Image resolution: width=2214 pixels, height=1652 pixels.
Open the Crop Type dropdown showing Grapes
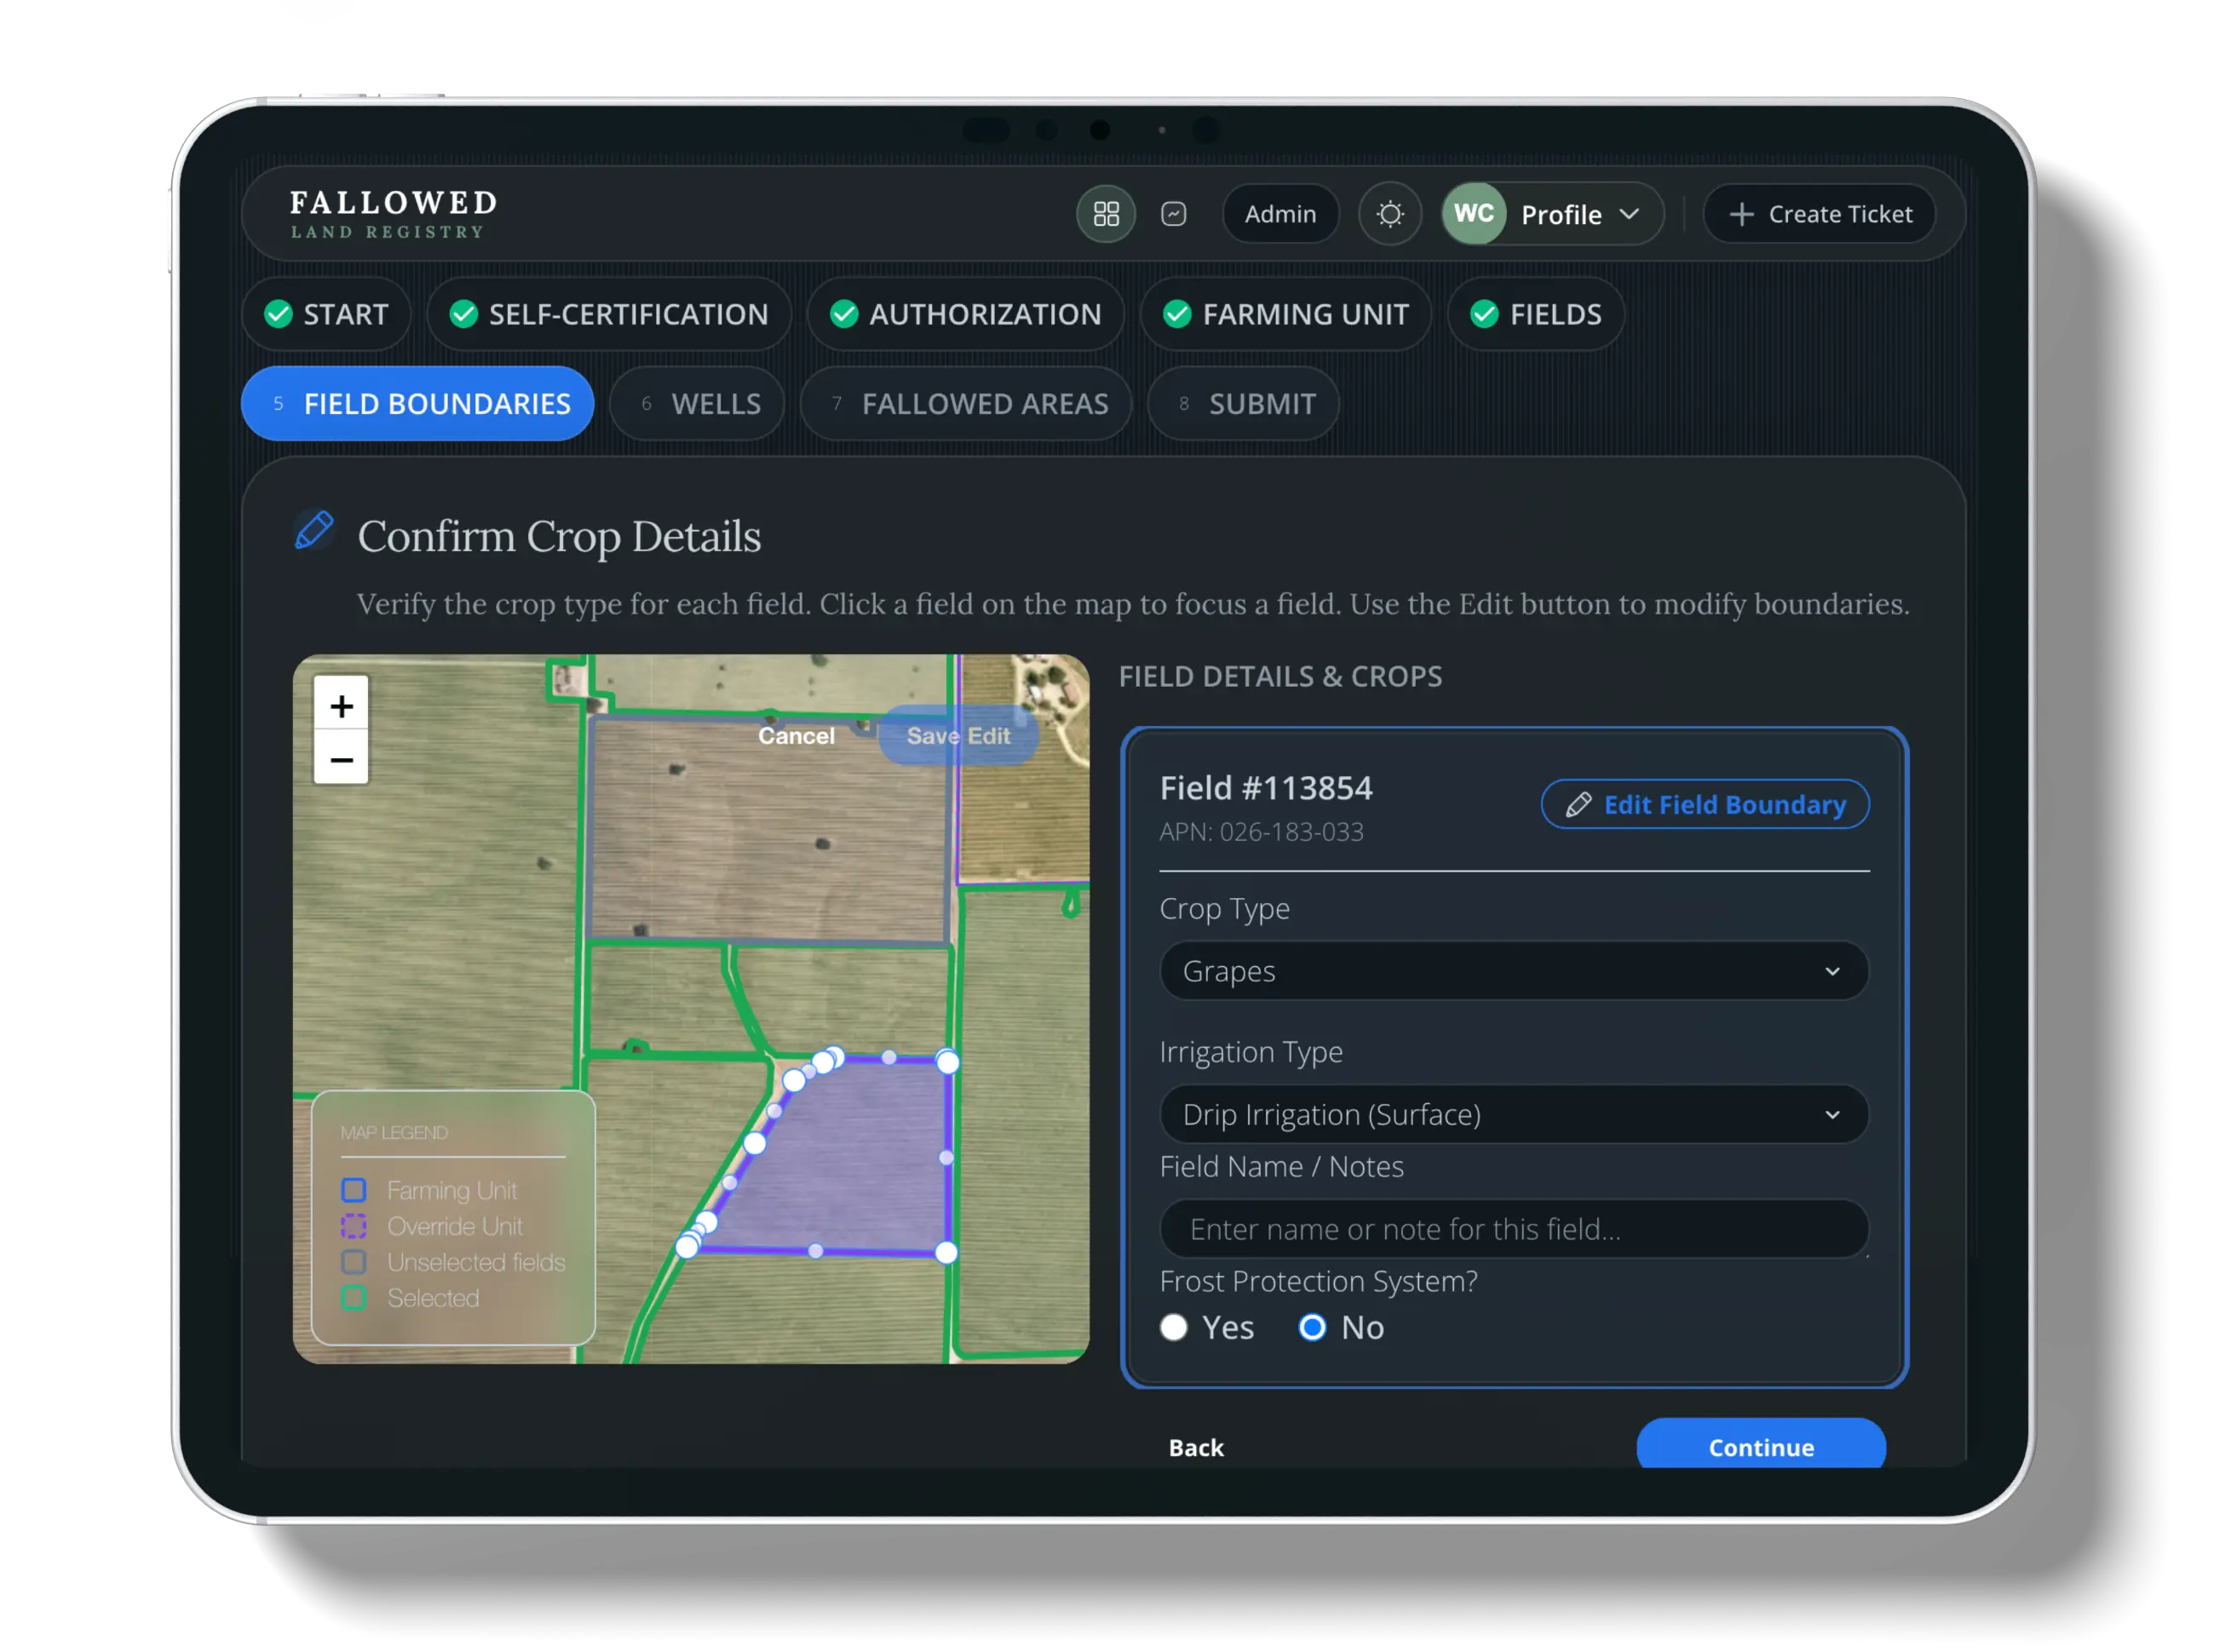click(x=1513, y=971)
